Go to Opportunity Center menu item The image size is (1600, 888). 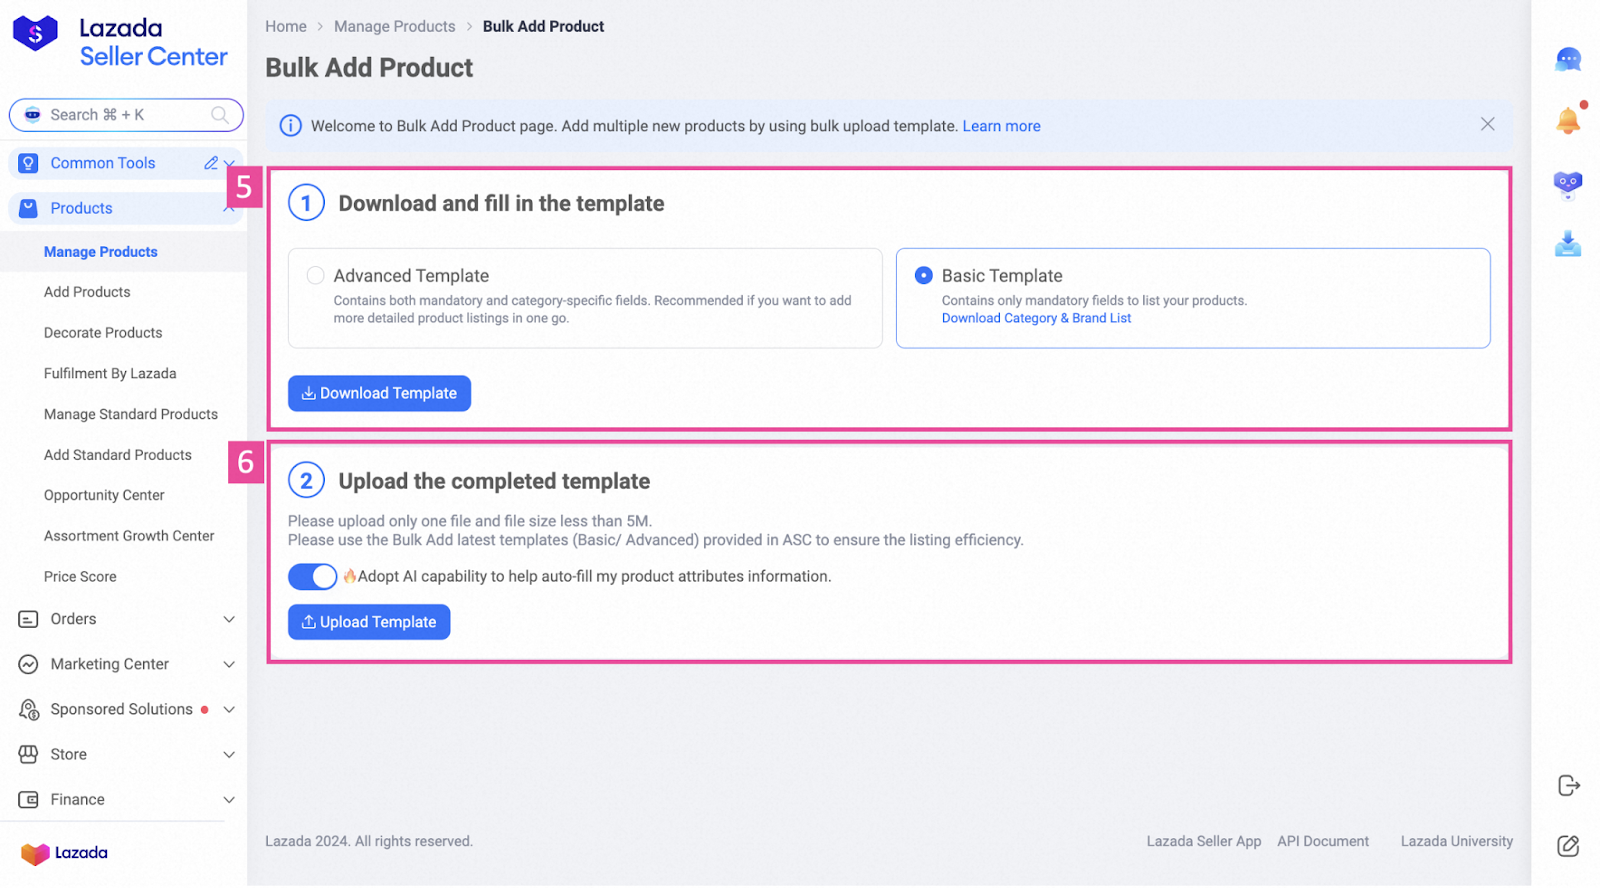[104, 495]
